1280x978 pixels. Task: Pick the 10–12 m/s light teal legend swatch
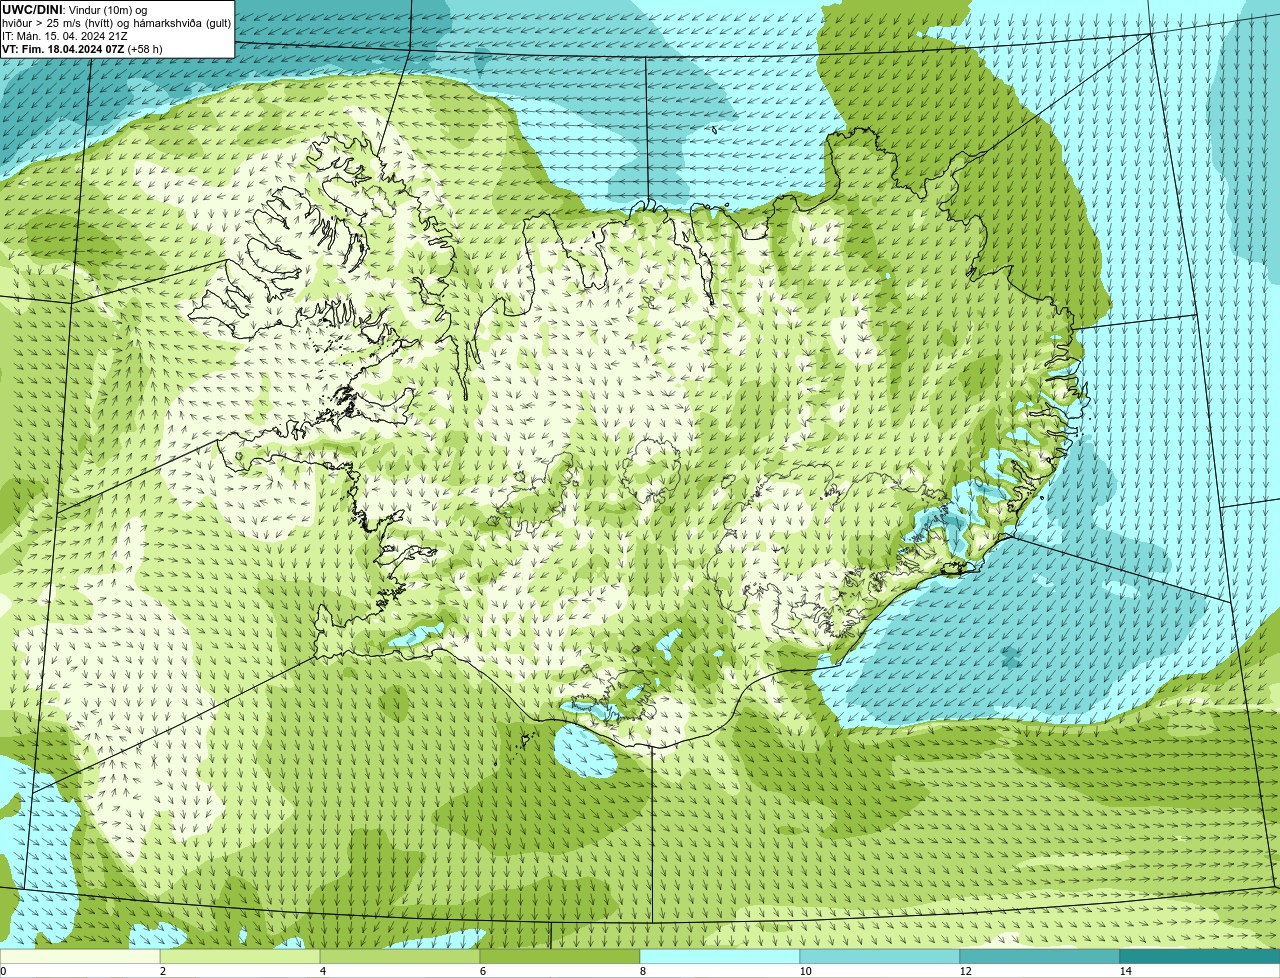click(880, 957)
